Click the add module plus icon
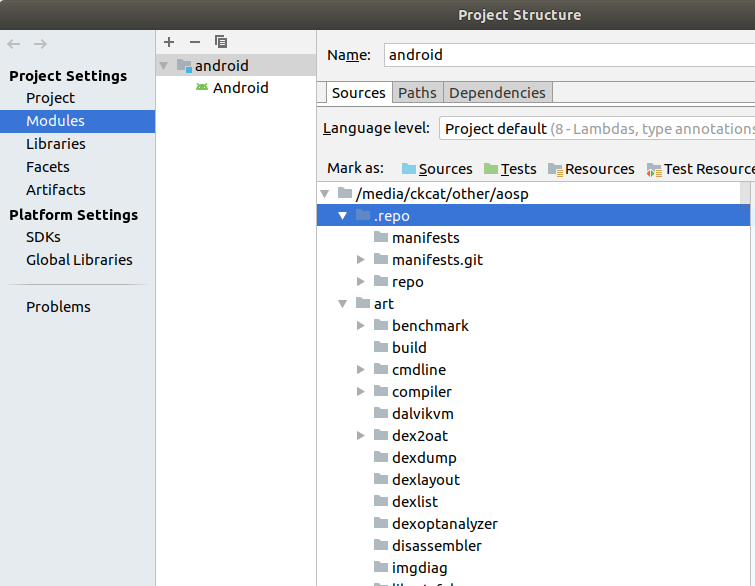 169,42
